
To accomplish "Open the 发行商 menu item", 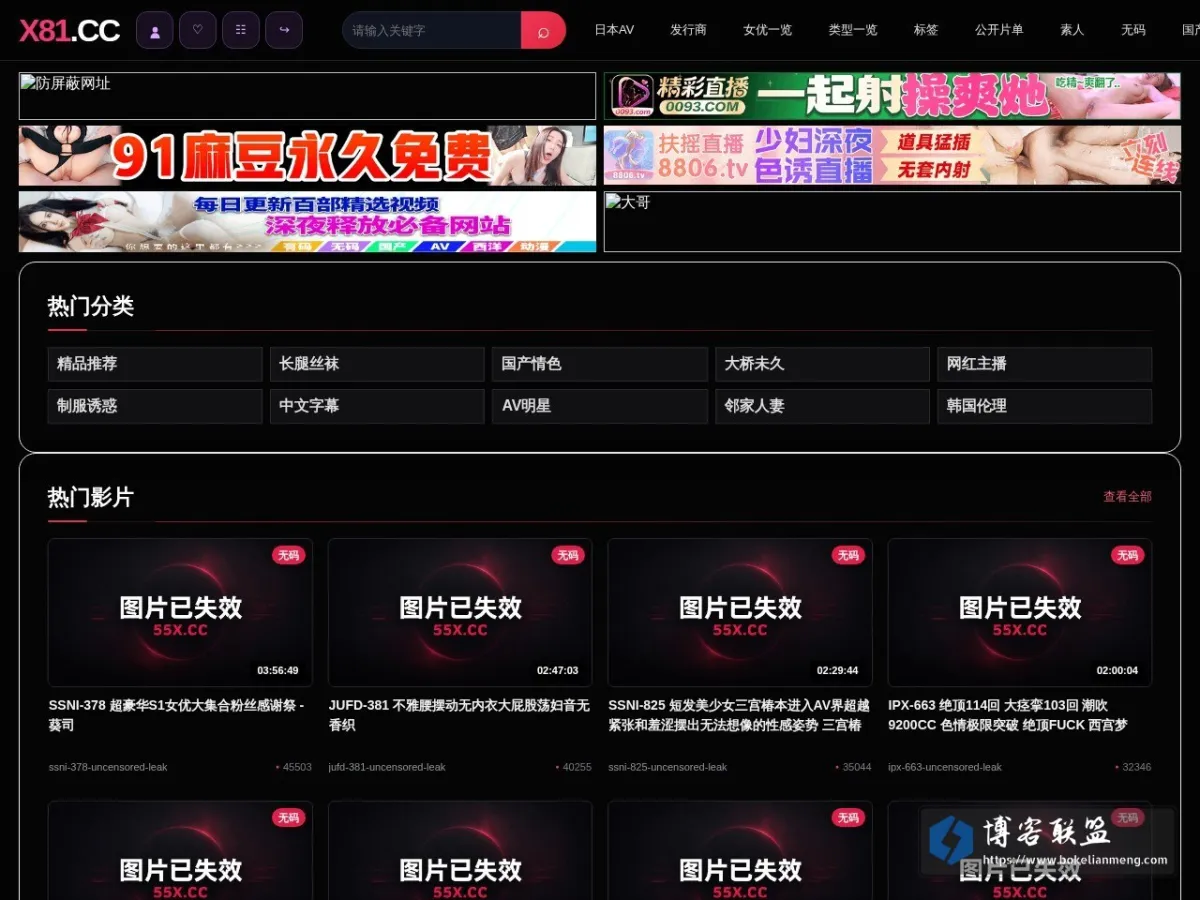I will pos(688,30).
